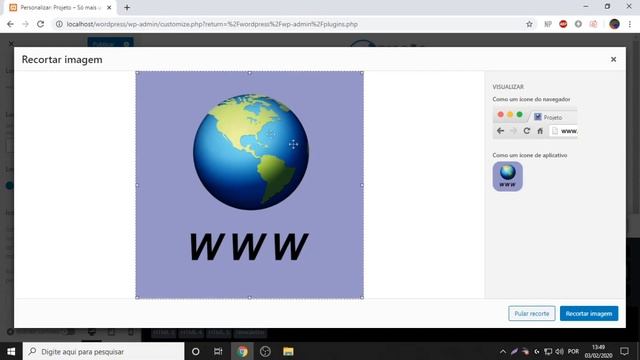Open Task View on the taskbar
The width and height of the screenshot is (640, 360).
(x=218, y=351)
